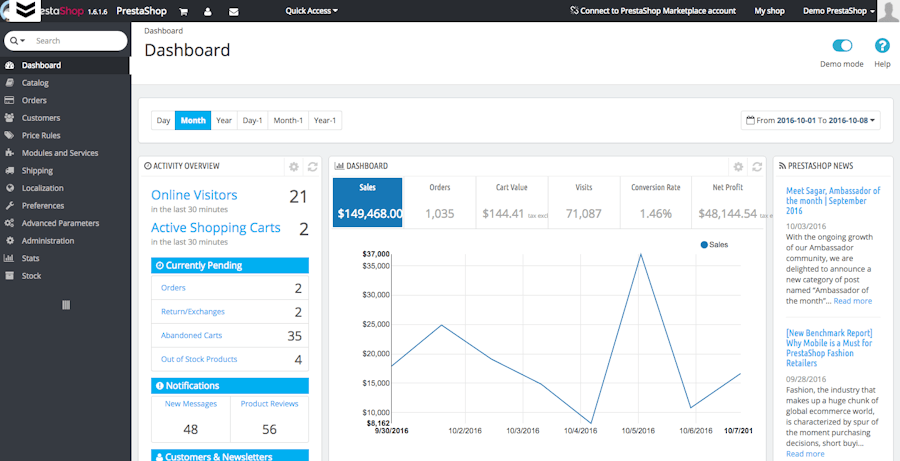This screenshot has width=900, height=461.
Task: Expand the Quick Access dropdown
Action: pos(312,11)
